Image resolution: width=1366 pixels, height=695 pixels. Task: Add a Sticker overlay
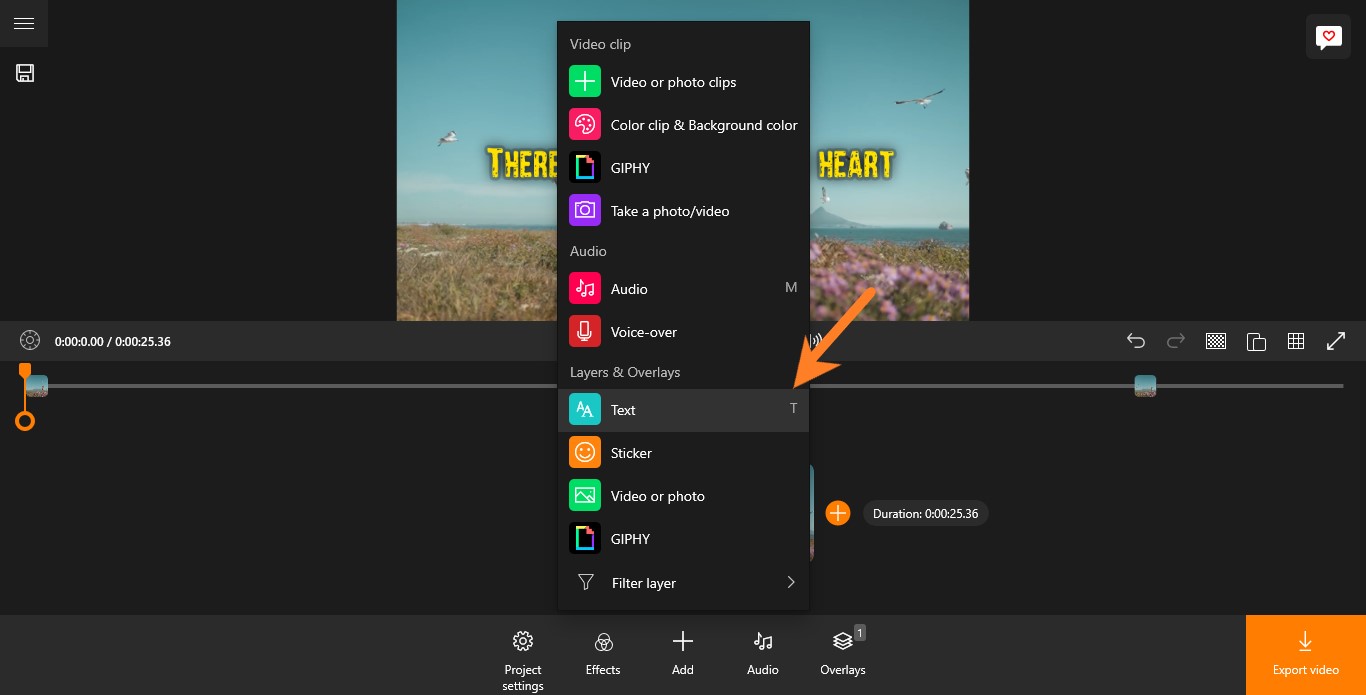click(683, 453)
